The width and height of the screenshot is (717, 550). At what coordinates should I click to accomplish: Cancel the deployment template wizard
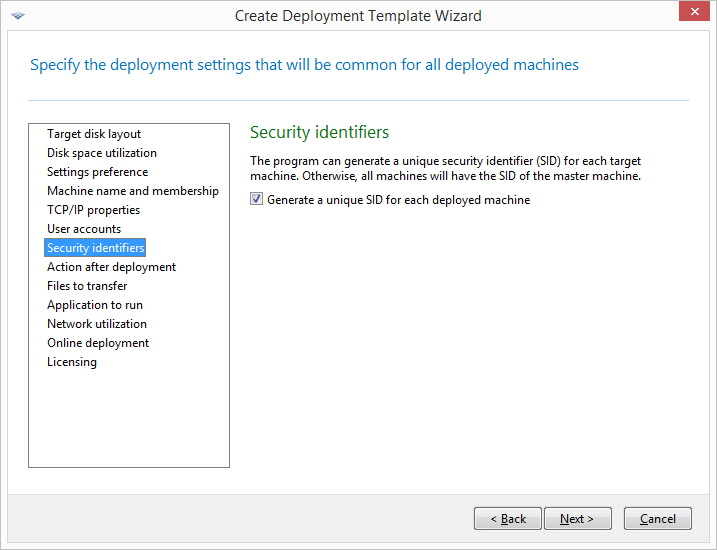(658, 519)
